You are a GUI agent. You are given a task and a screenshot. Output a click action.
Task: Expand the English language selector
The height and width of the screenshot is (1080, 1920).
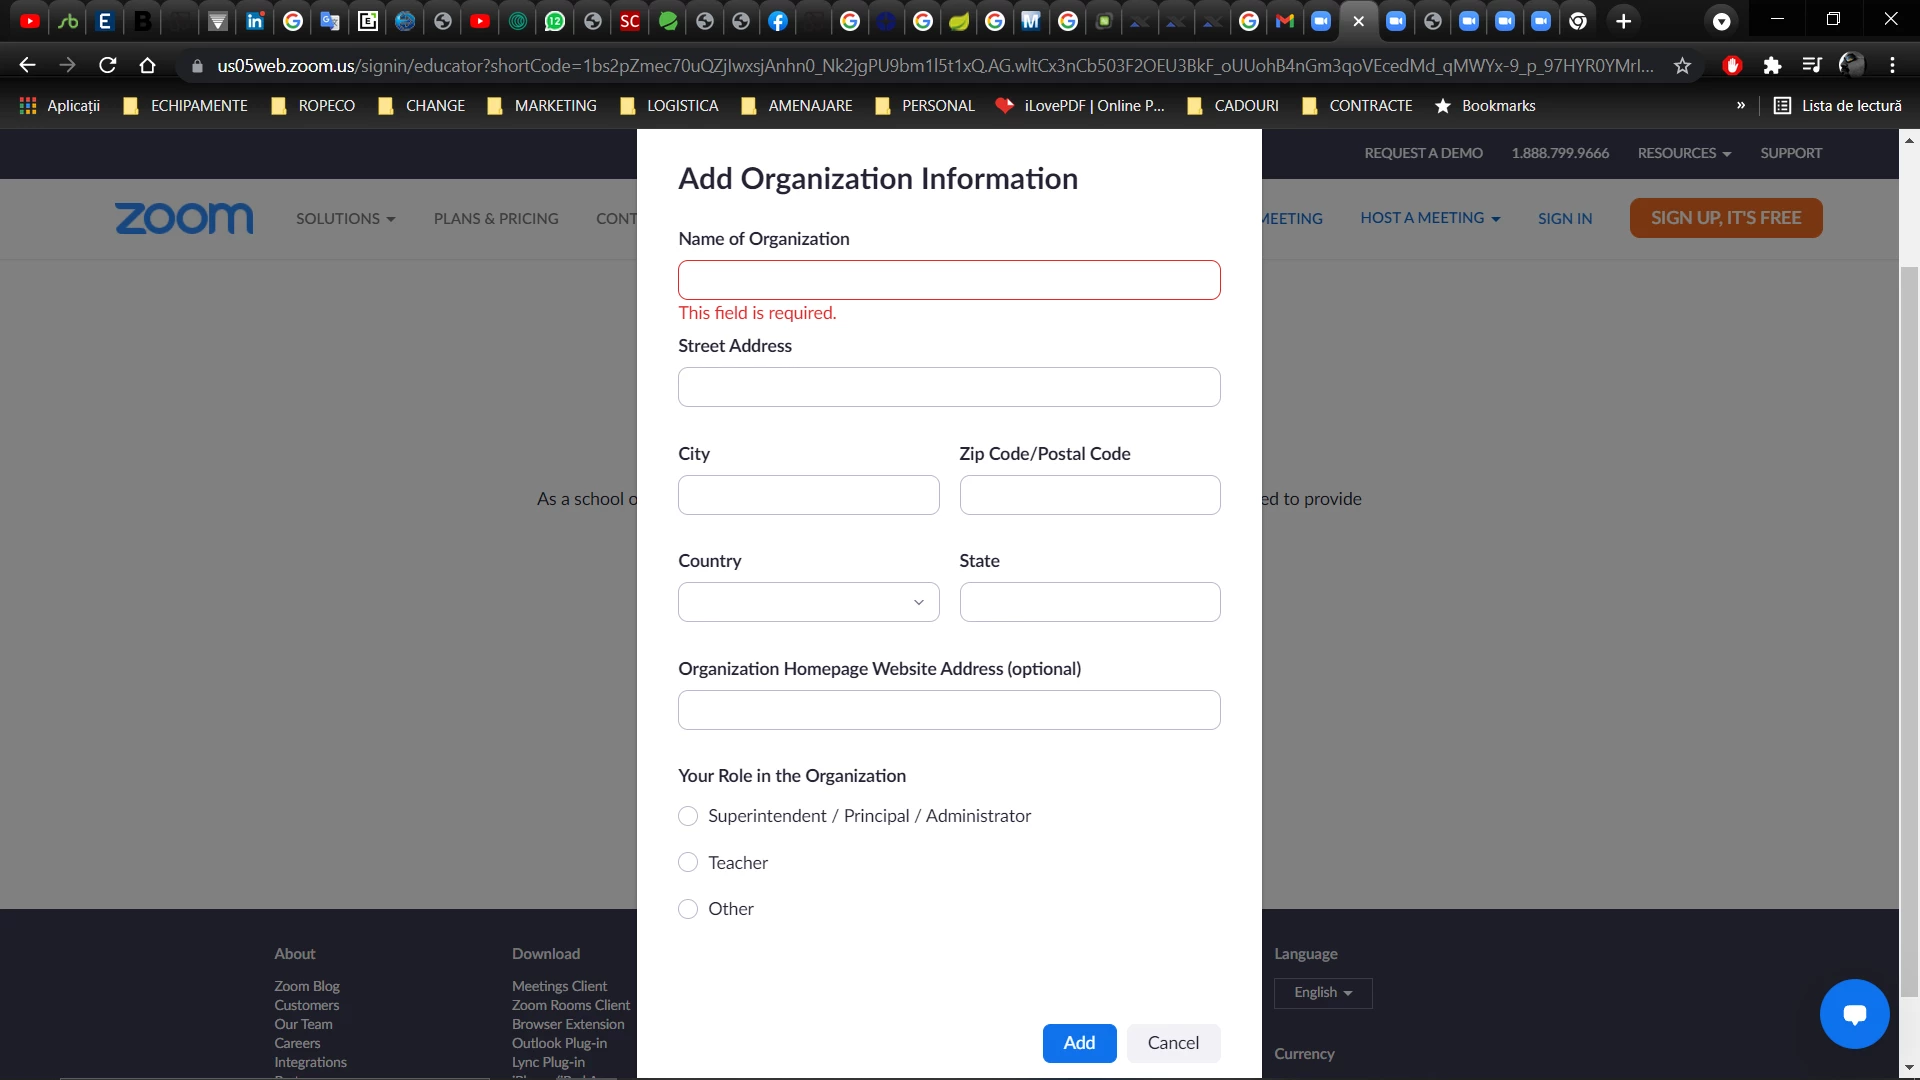(x=1322, y=993)
